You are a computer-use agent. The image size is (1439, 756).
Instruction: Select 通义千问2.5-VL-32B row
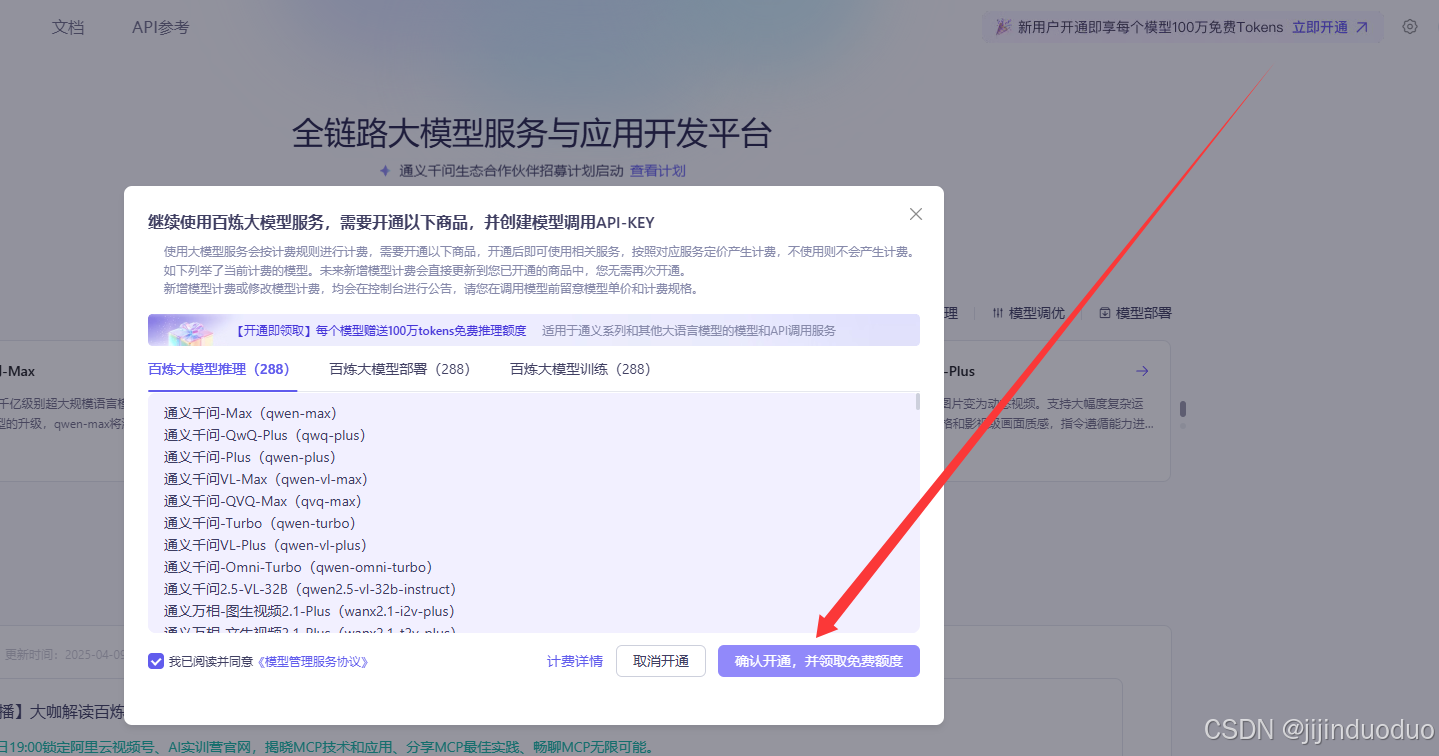pyautogui.click(x=310, y=589)
